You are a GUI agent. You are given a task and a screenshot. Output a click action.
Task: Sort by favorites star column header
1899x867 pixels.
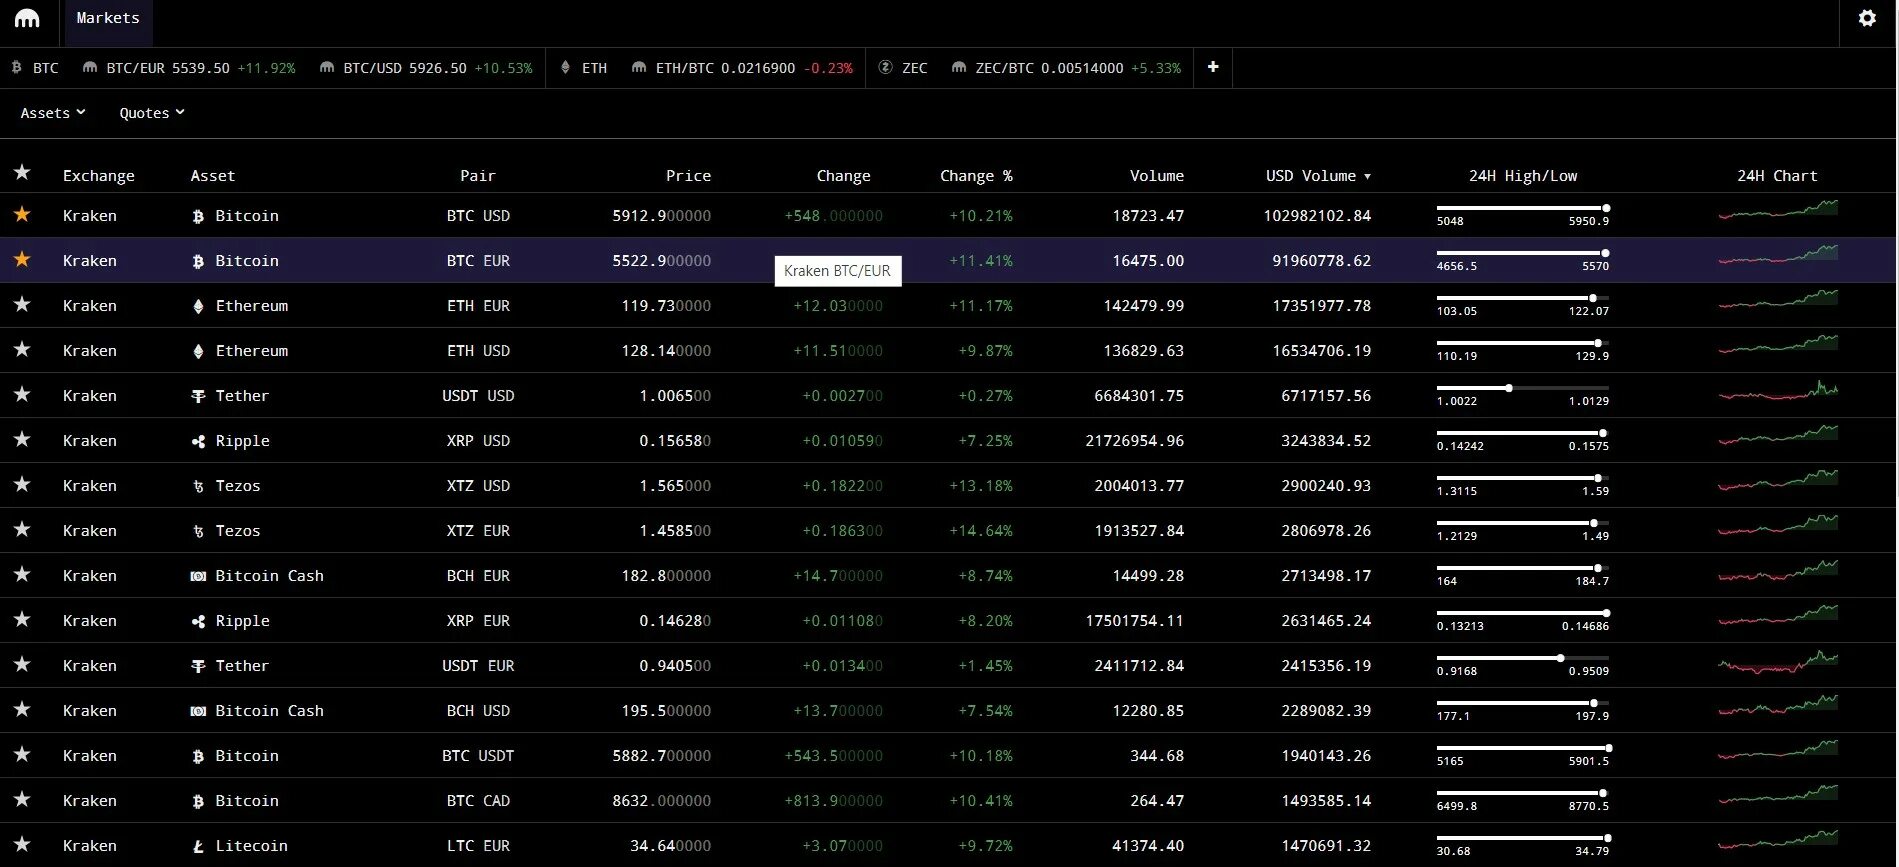(22, 173)
